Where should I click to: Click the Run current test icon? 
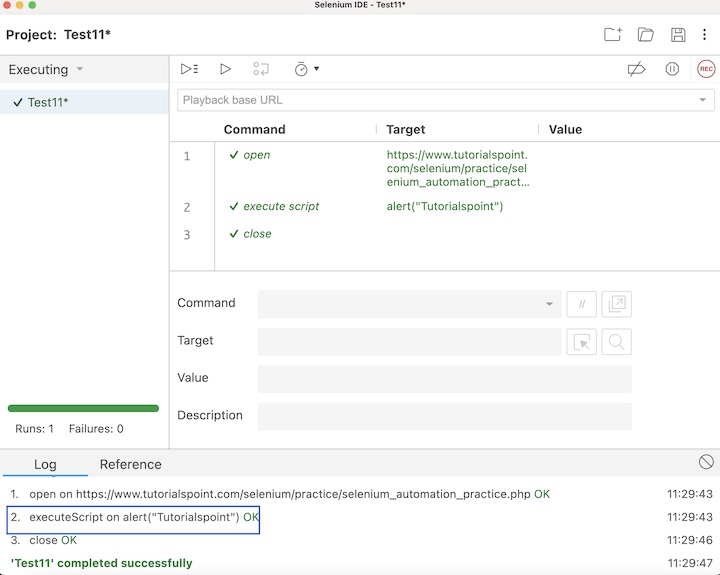tap(225, 69)
